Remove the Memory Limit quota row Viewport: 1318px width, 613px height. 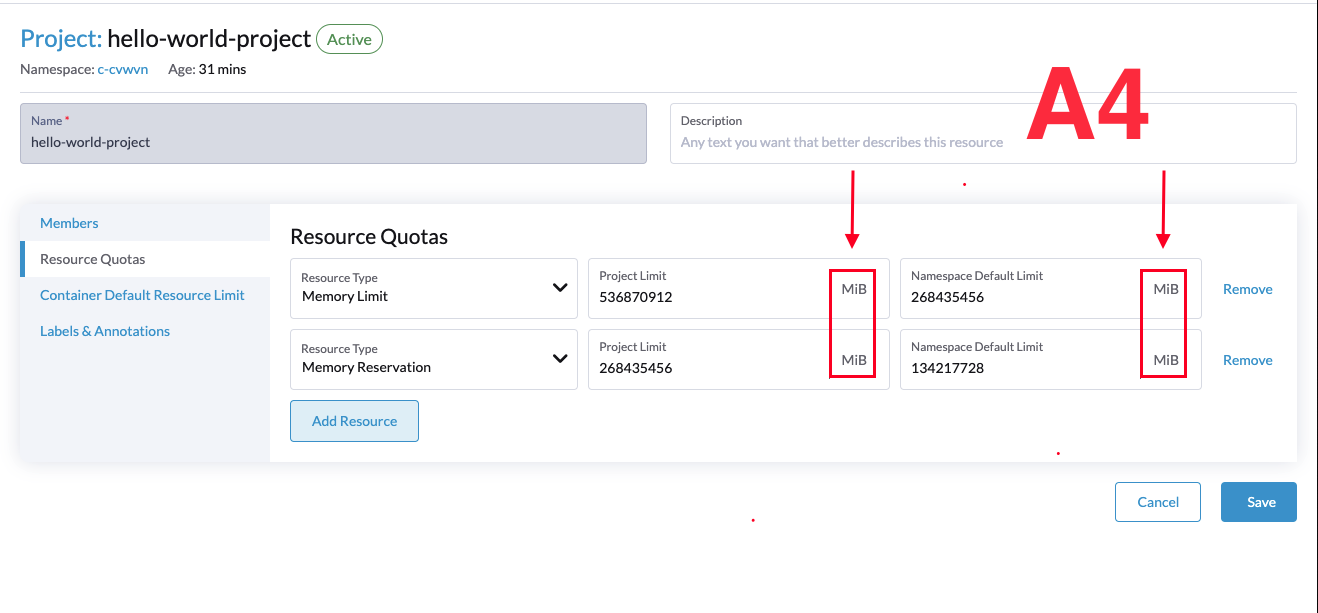pyautogui.click(x=1247, y=288)
